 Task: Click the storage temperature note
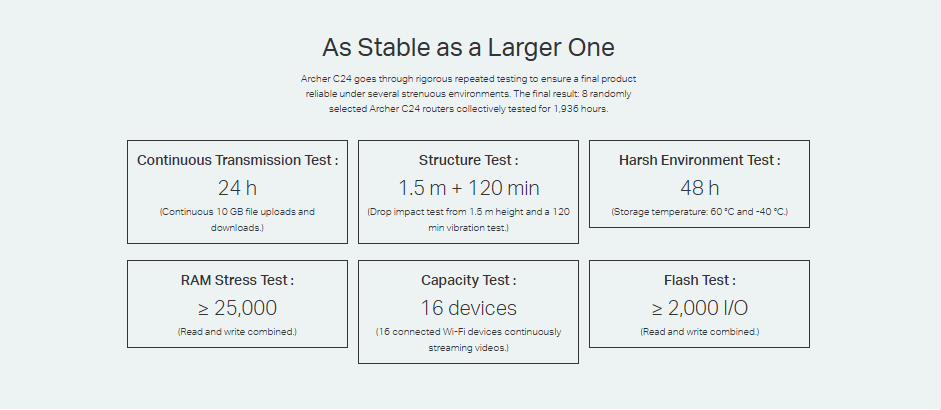point(699,211)
